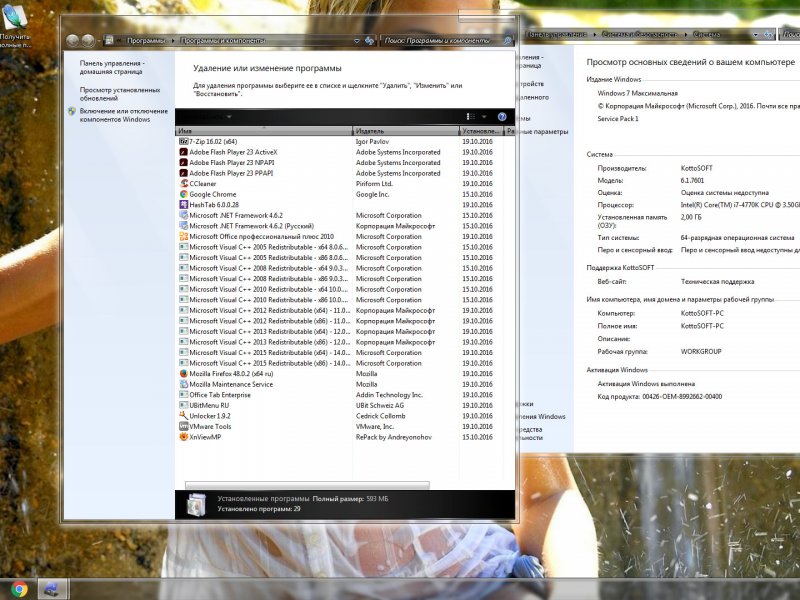Click publisher 'Addin Technology Inc.'
800x600 pixels.
click(x=389, y=395)
